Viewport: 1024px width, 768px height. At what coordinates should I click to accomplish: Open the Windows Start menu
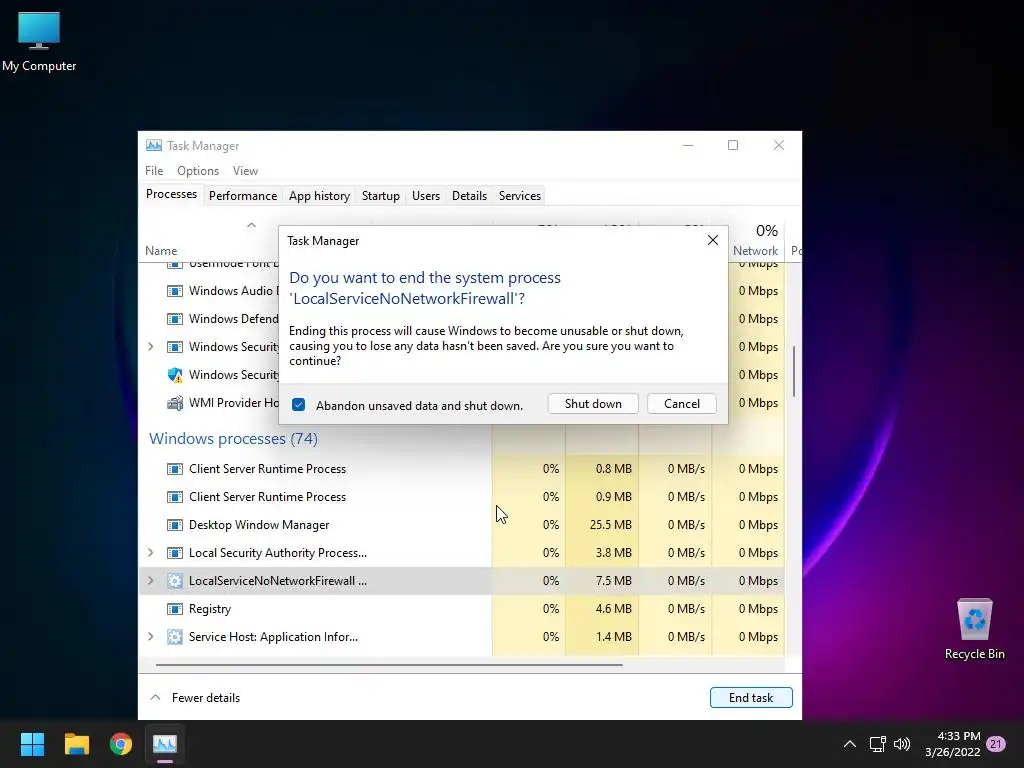32,744
